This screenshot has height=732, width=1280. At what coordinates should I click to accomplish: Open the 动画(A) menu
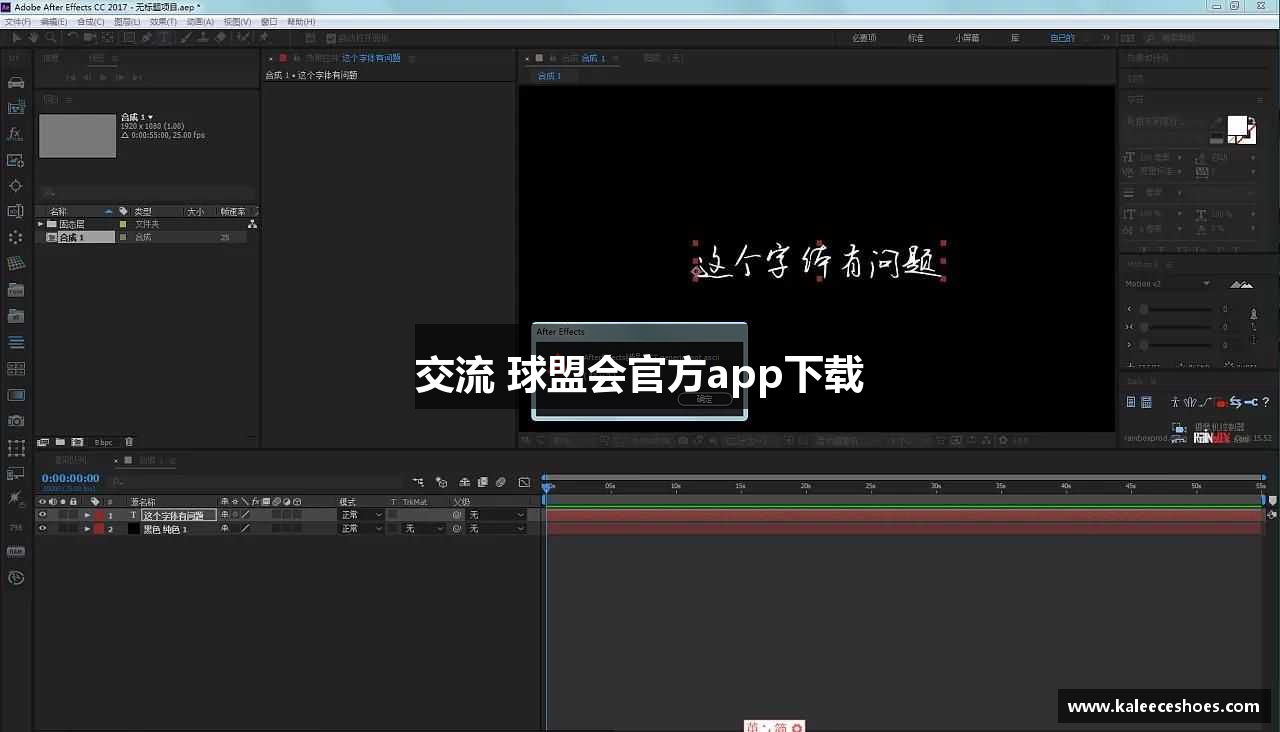tap(200, 21)
